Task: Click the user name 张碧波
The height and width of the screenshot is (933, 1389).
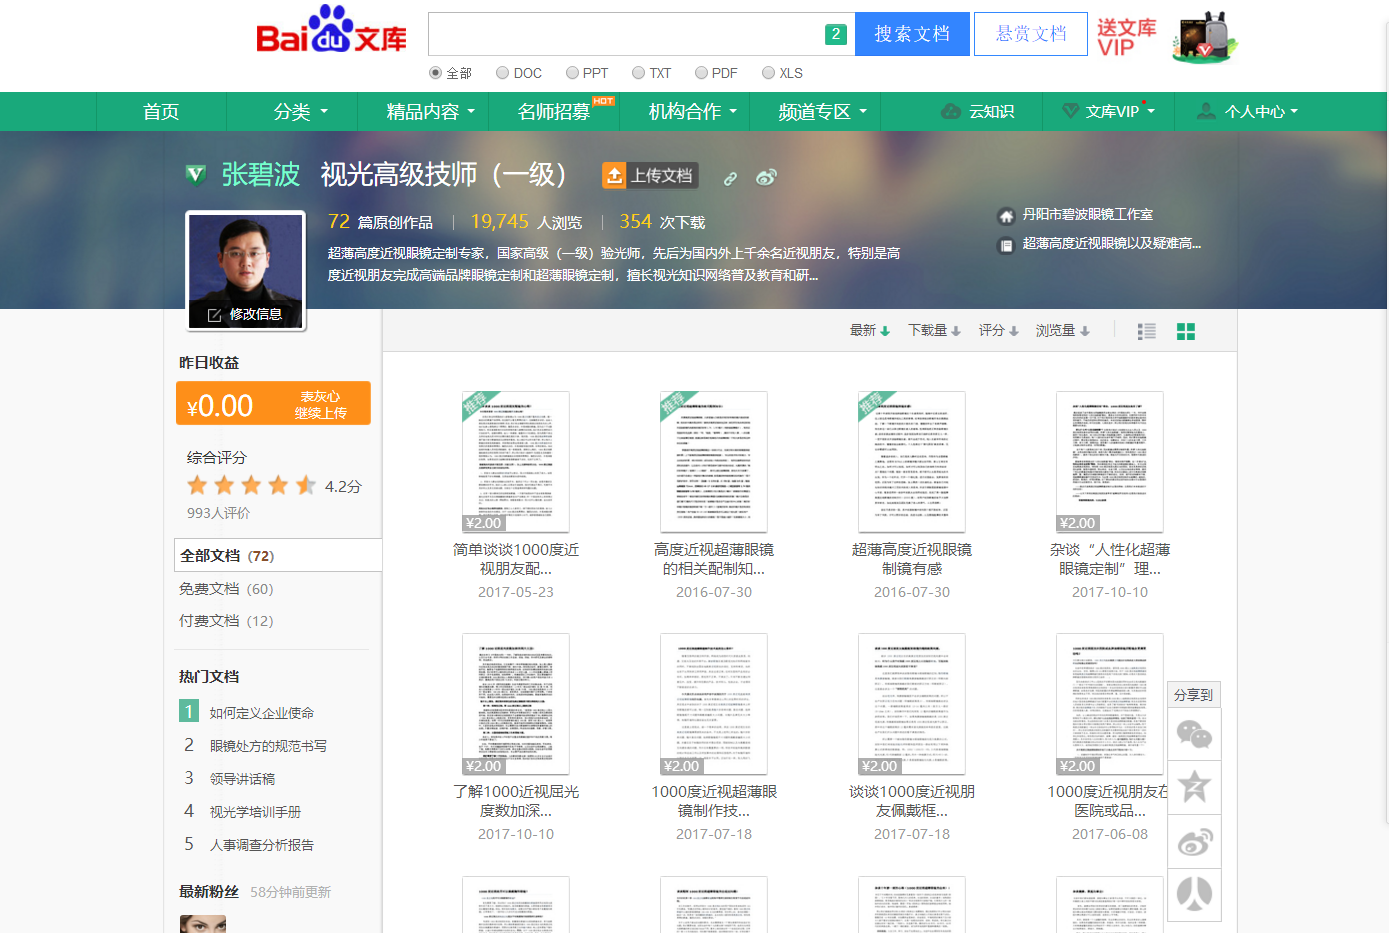Action: click(261, 175)
